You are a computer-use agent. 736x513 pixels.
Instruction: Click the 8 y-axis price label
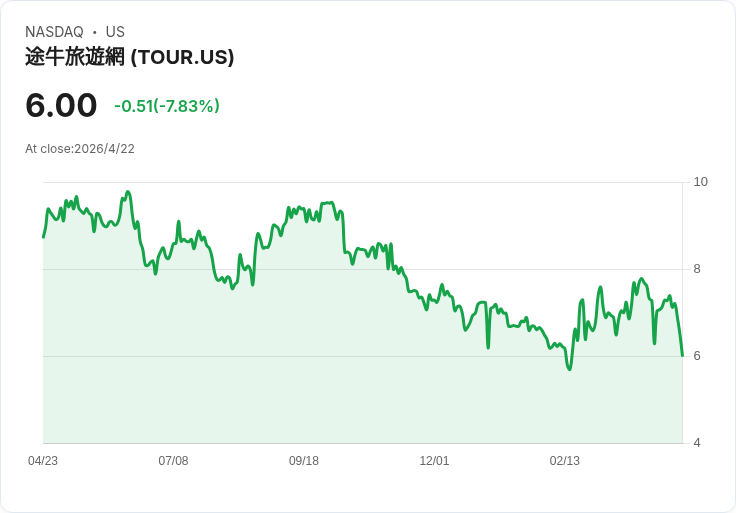coord(697,269)
